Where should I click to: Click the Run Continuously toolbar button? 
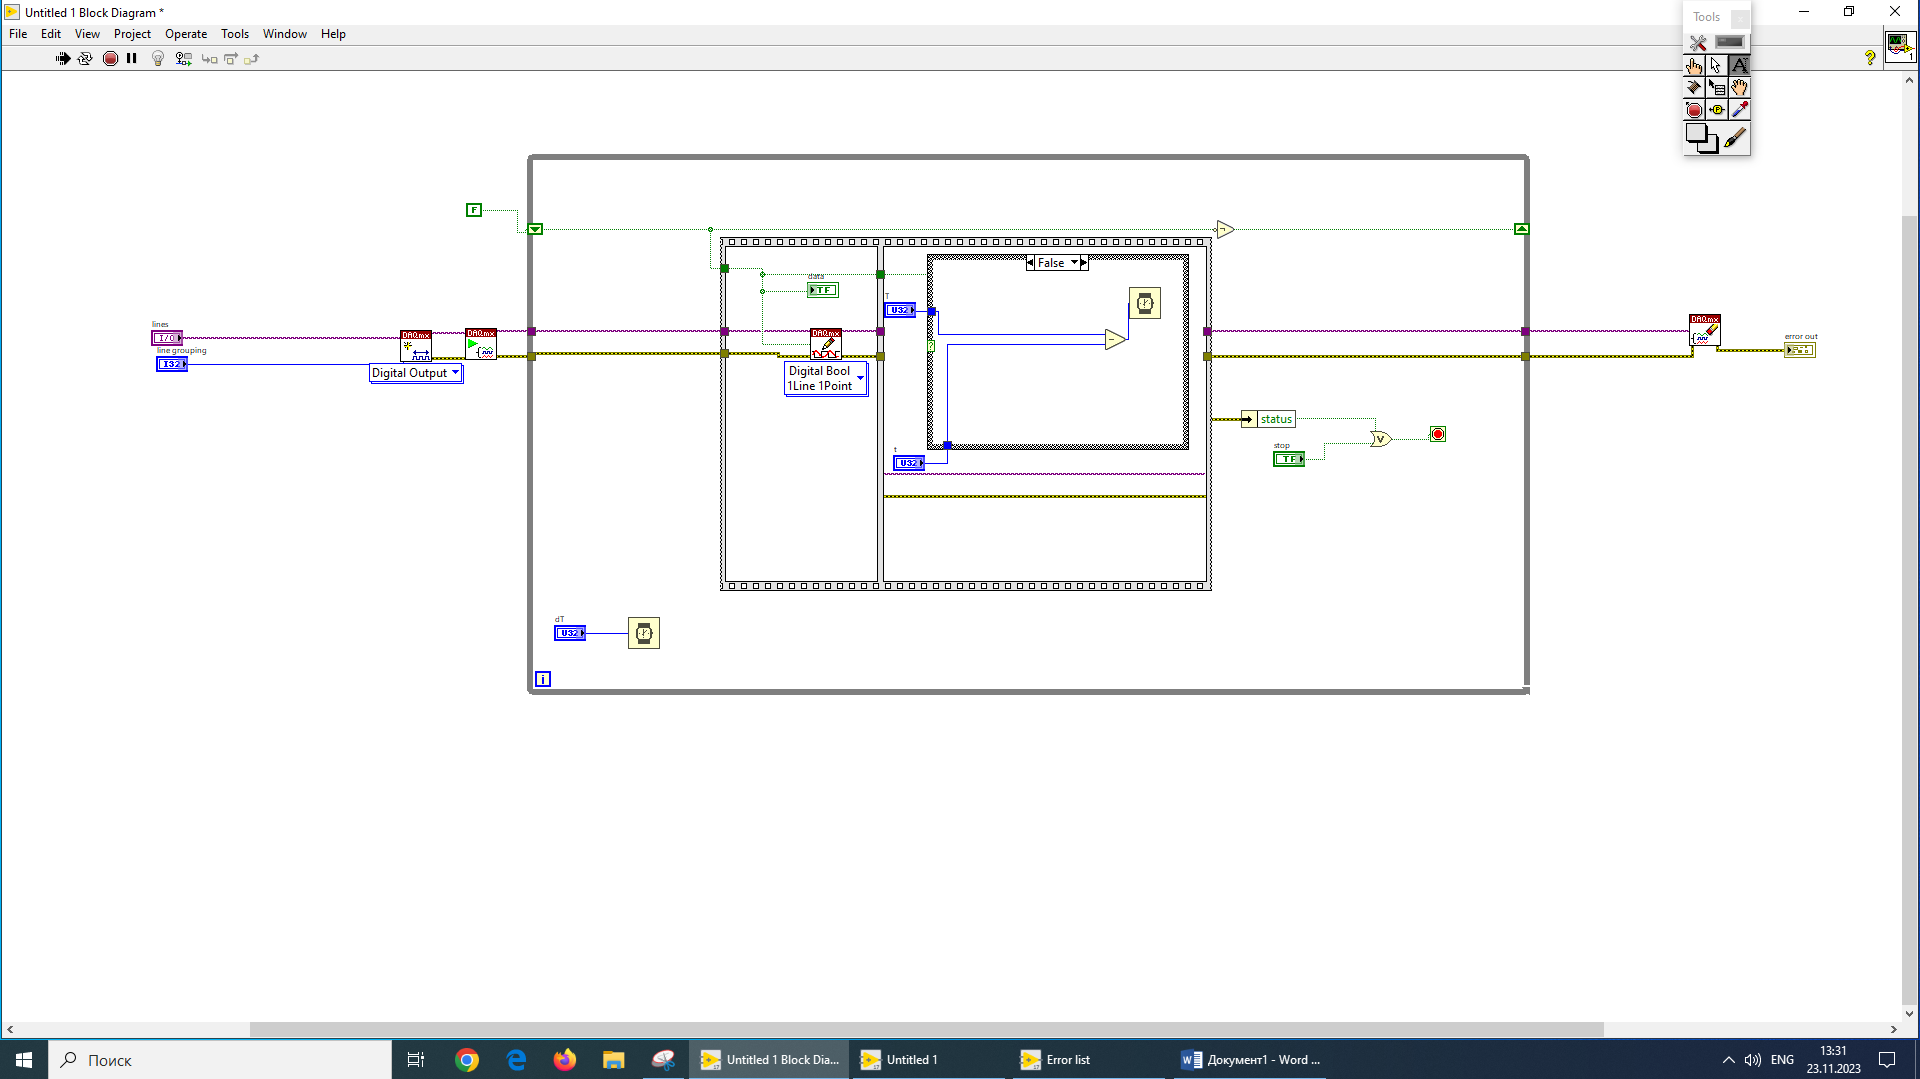pos(85,59)
